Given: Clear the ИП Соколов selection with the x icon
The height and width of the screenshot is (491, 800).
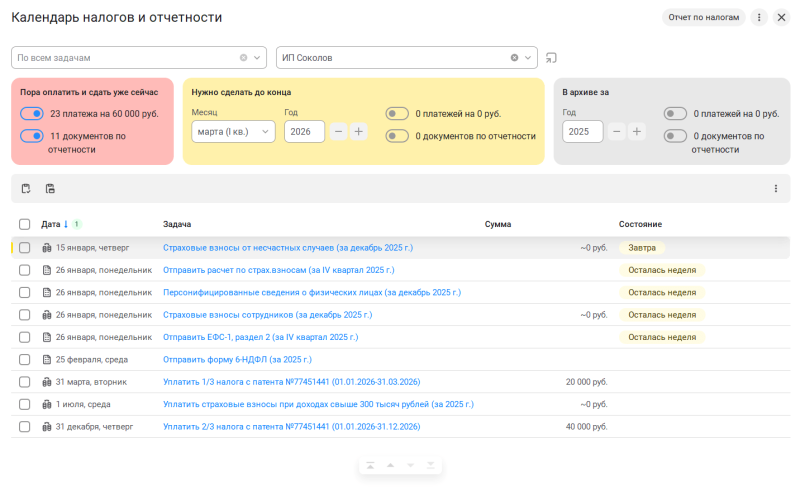Looking at the screenshot, I should (x=515, y=57).
